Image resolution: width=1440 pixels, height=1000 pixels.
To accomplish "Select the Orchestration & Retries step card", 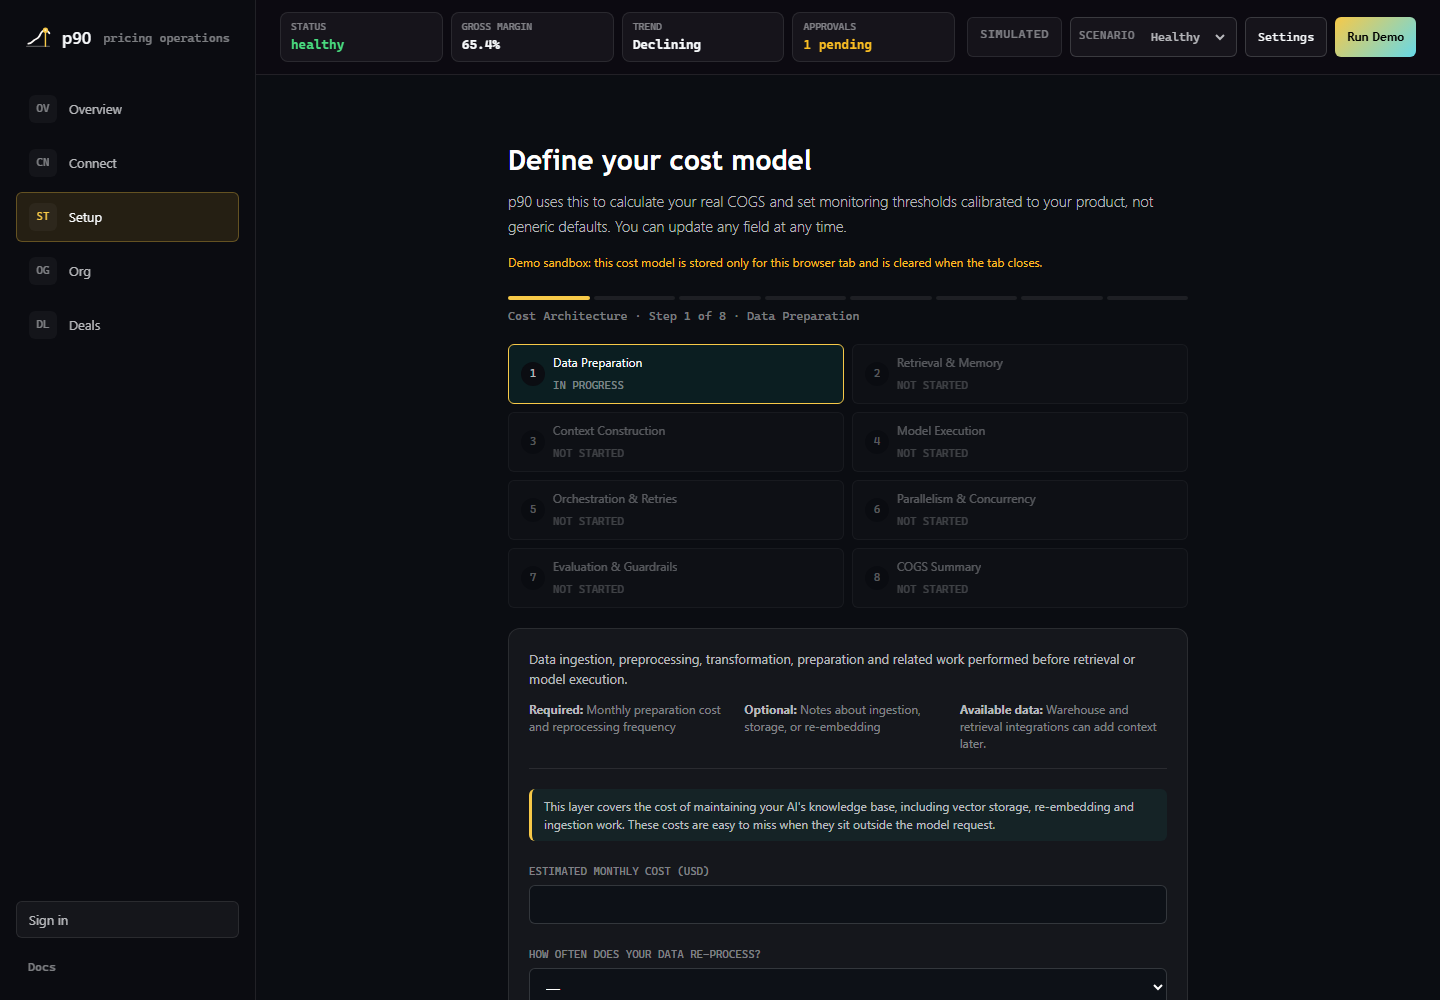I will coord(676,510).
